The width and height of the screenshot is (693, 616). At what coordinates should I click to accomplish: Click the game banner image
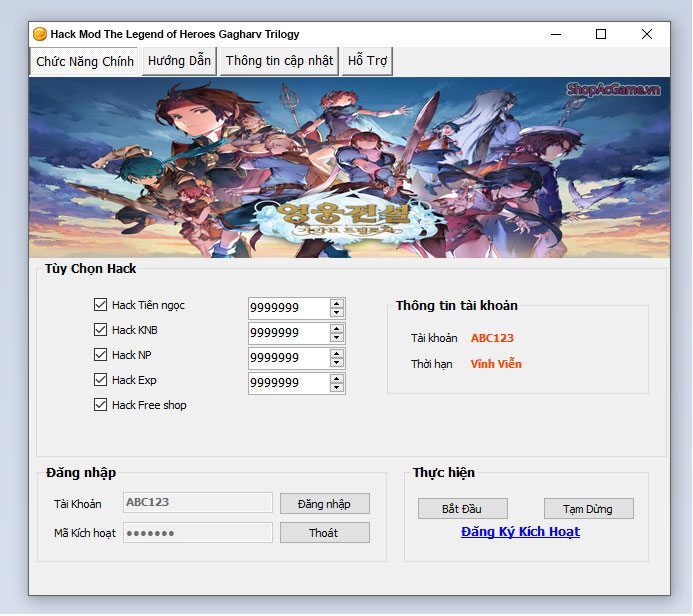click(349, 167)
